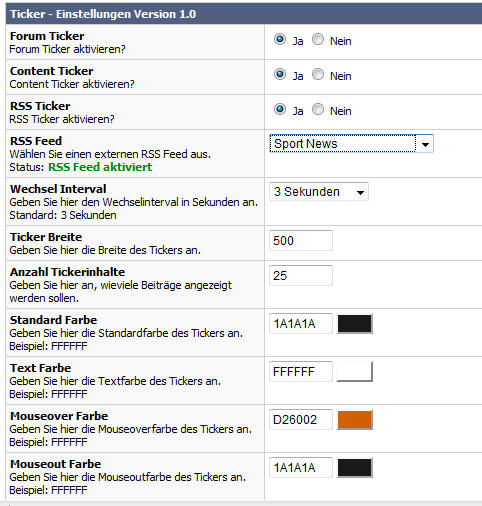Screen dimensions: 482x506
Task: Click the Standard Farbe hex input field
Action: pyautogui.click(x=301, y=323)
